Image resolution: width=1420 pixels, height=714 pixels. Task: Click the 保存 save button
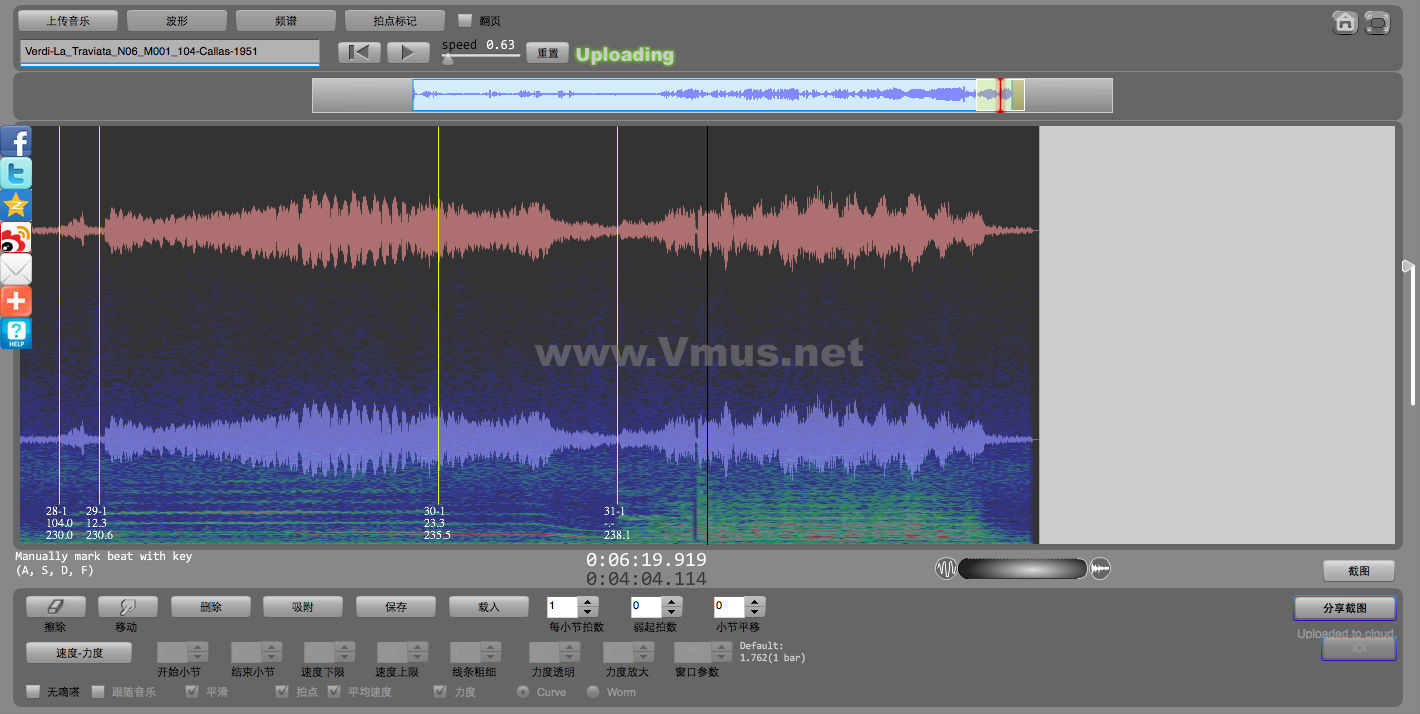tap(396, 606)
